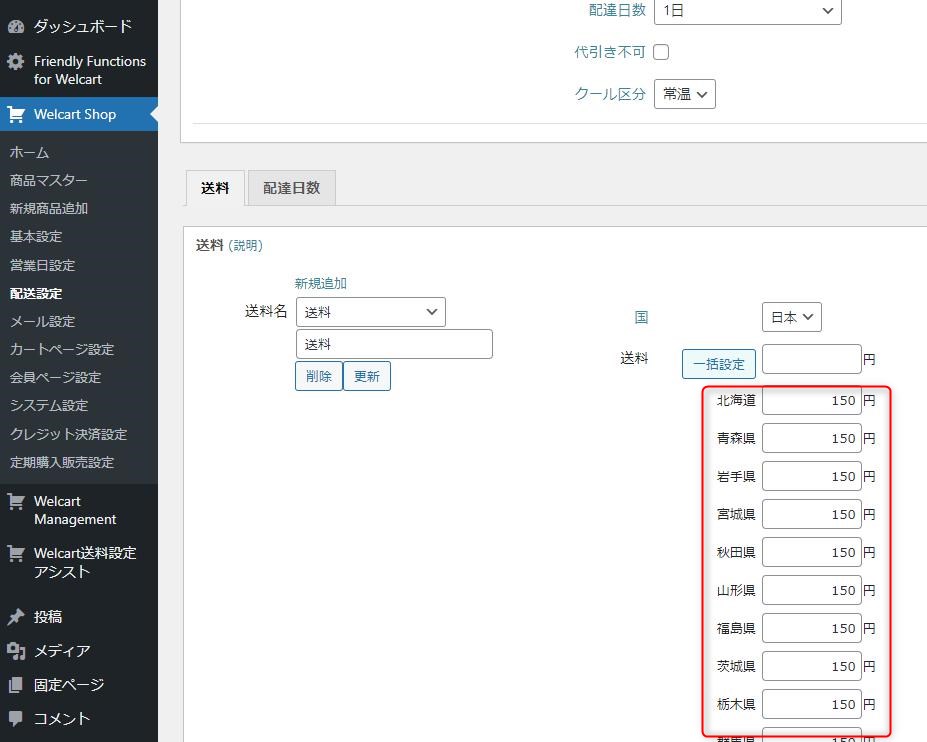Open the 国 dropdown showing 日本
This screenshot has height=742, width=927.
[x=791, y=317]
